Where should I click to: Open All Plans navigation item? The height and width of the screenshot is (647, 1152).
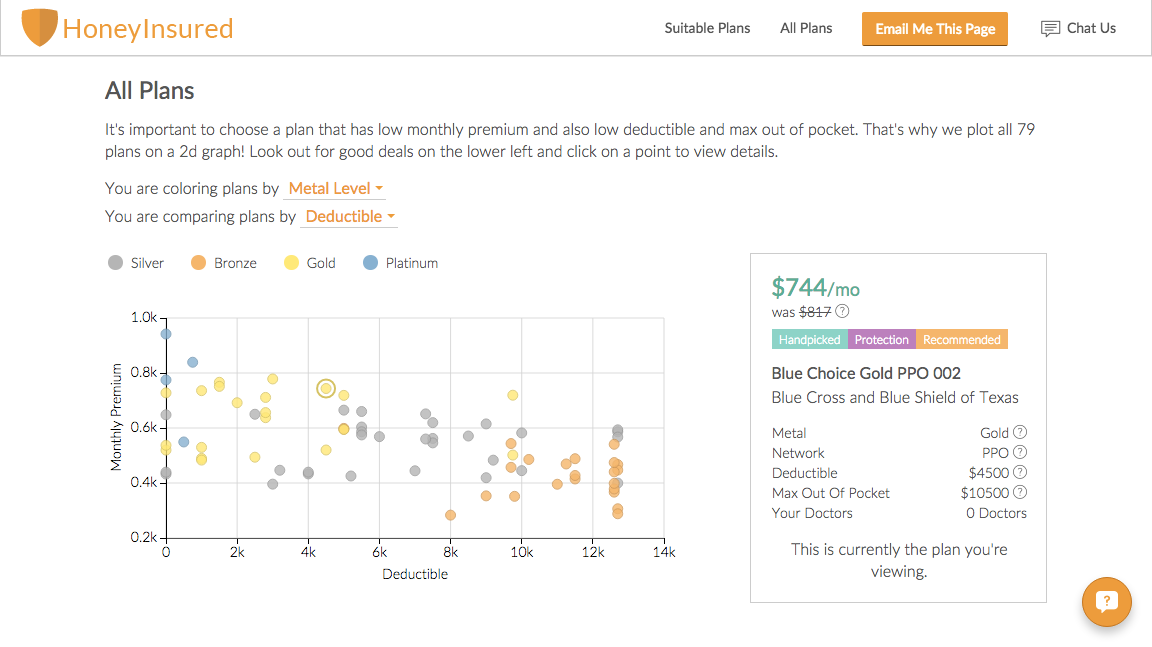(806, 28)
